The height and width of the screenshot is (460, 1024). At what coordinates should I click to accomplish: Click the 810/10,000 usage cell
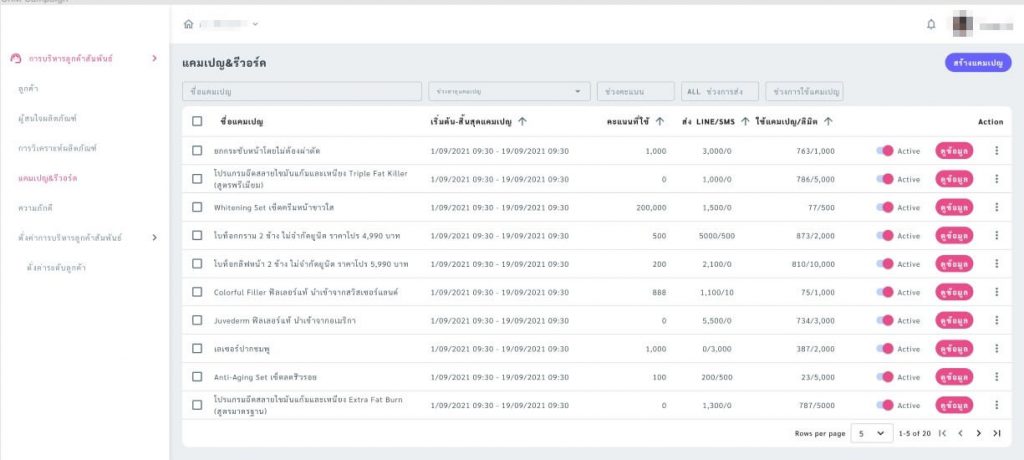812,264
